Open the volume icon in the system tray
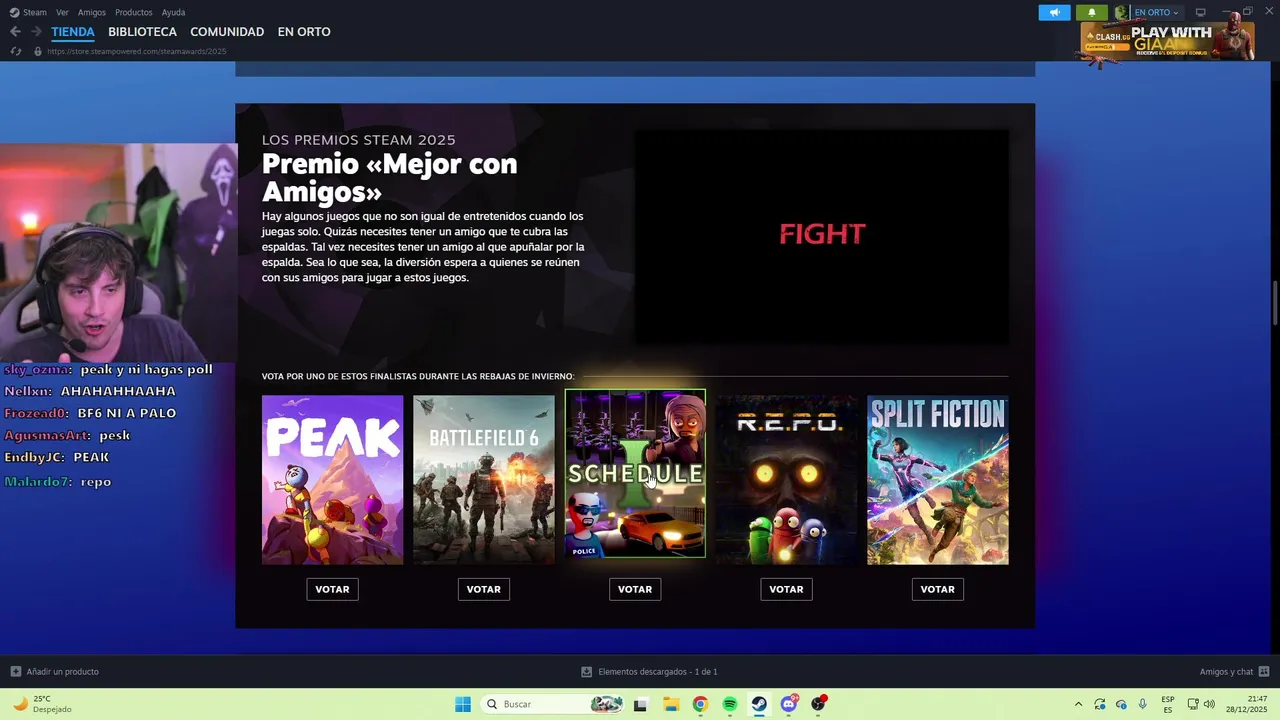1280x720 pixels. tap(1209, 704)
